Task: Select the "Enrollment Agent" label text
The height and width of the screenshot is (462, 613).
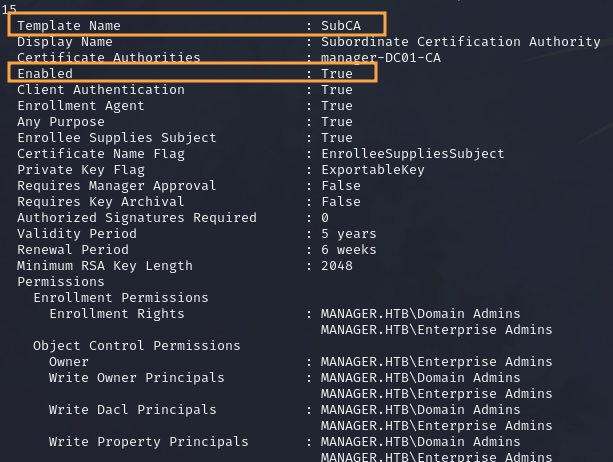Action: 81,106
